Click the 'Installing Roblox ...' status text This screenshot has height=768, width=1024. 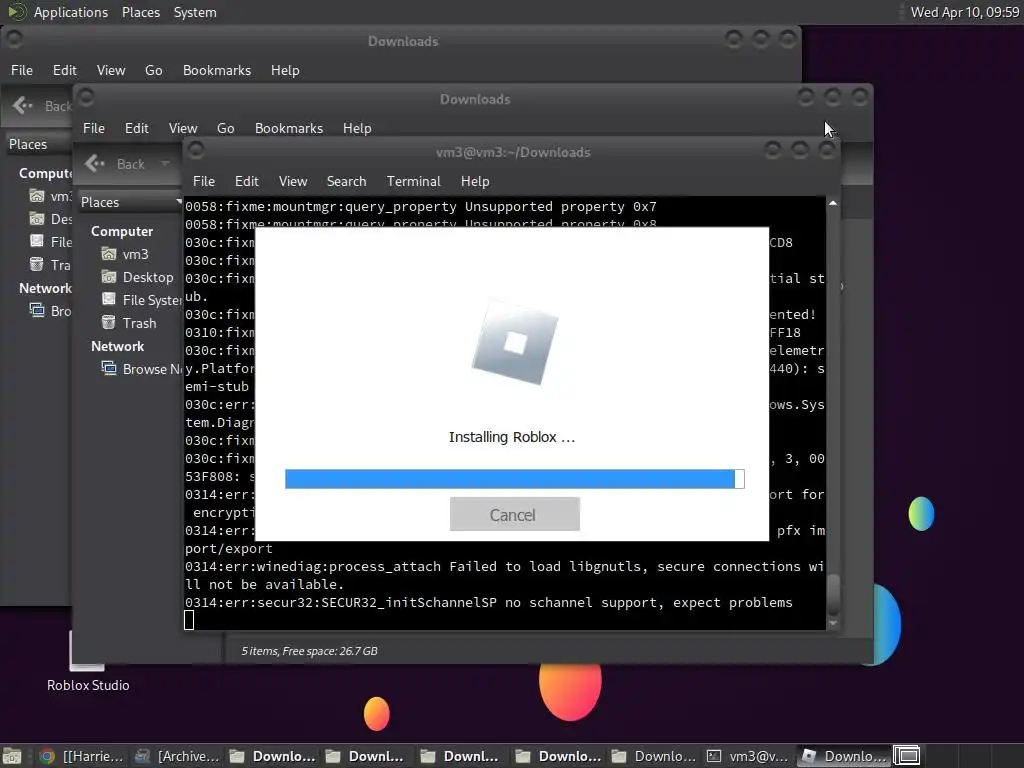pyautogui.click(x=512, y=437)
